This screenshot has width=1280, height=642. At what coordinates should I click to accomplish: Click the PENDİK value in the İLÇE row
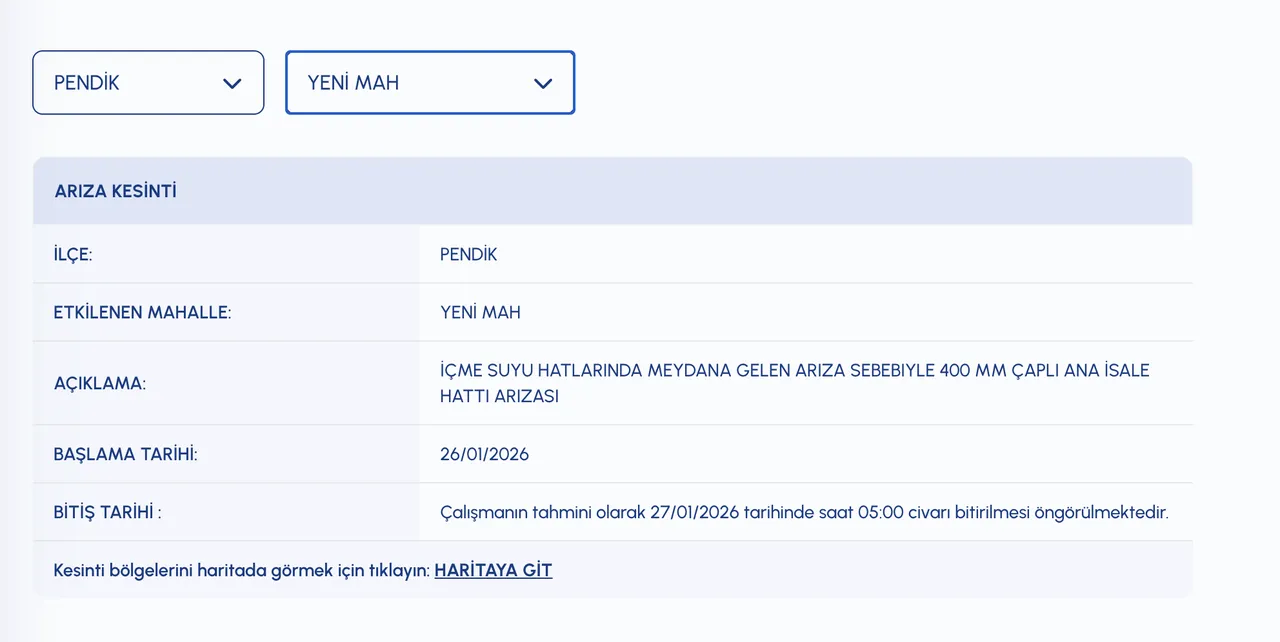(x=468, y=254)
